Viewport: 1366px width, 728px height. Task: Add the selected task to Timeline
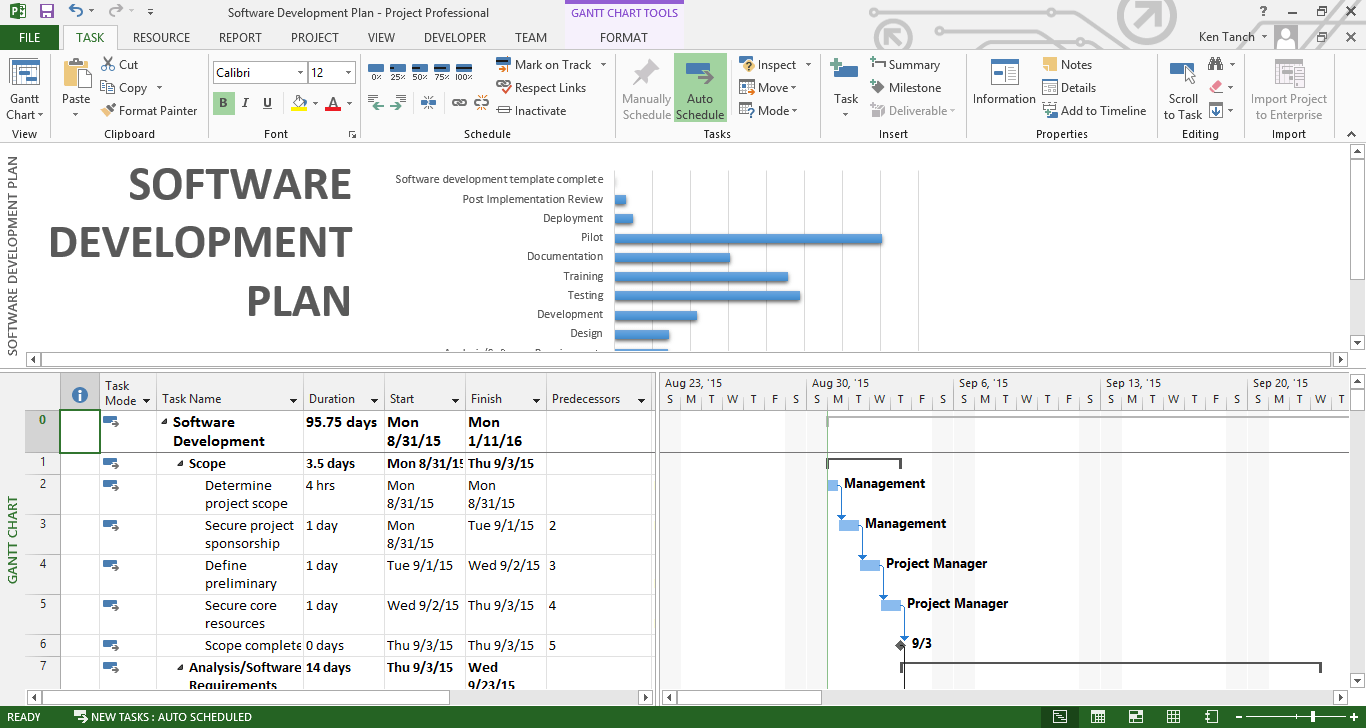tap(1095, 110)
